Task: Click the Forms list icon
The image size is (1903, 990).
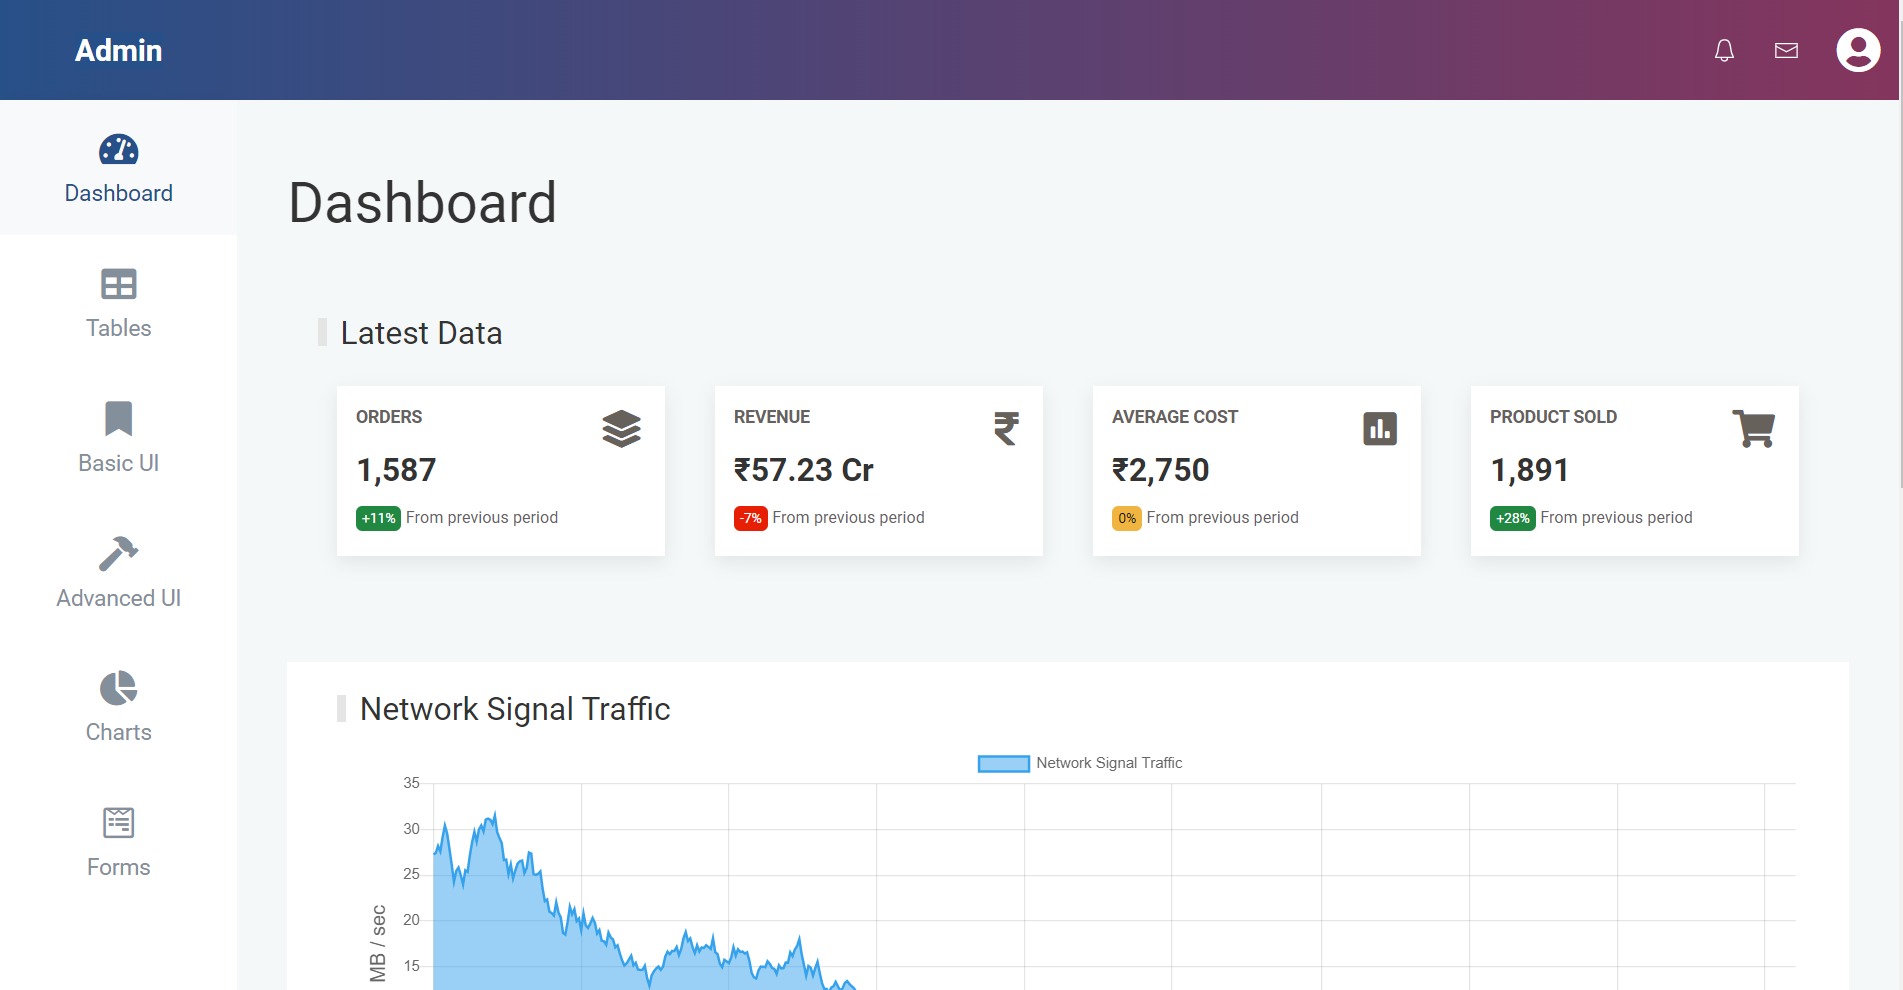Action: point(119,823)
